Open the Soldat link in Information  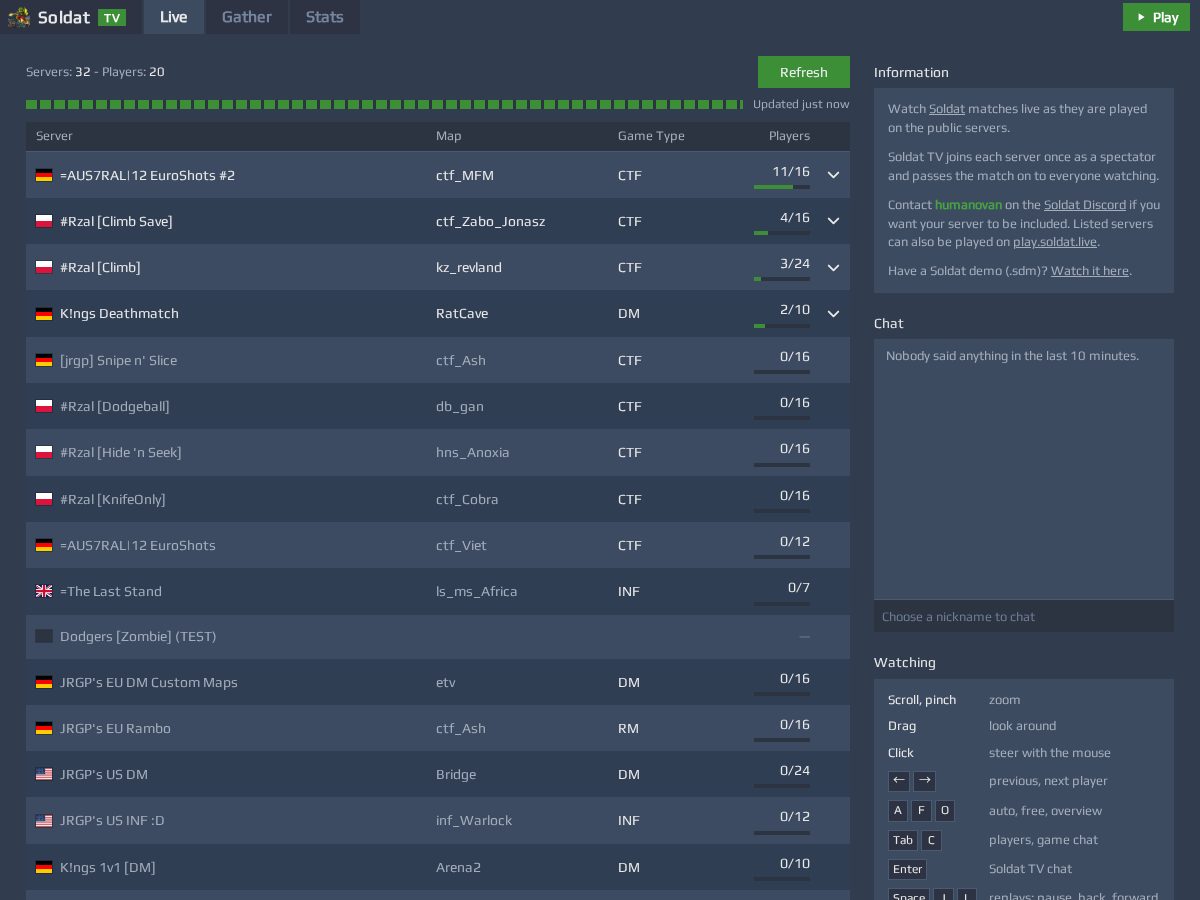(x=947, y=109)
